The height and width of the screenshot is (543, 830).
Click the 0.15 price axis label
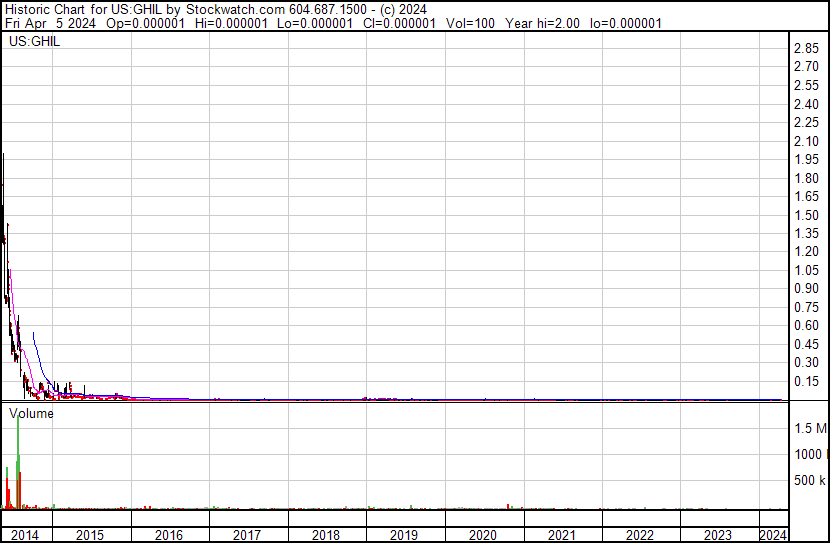point(806,382)
